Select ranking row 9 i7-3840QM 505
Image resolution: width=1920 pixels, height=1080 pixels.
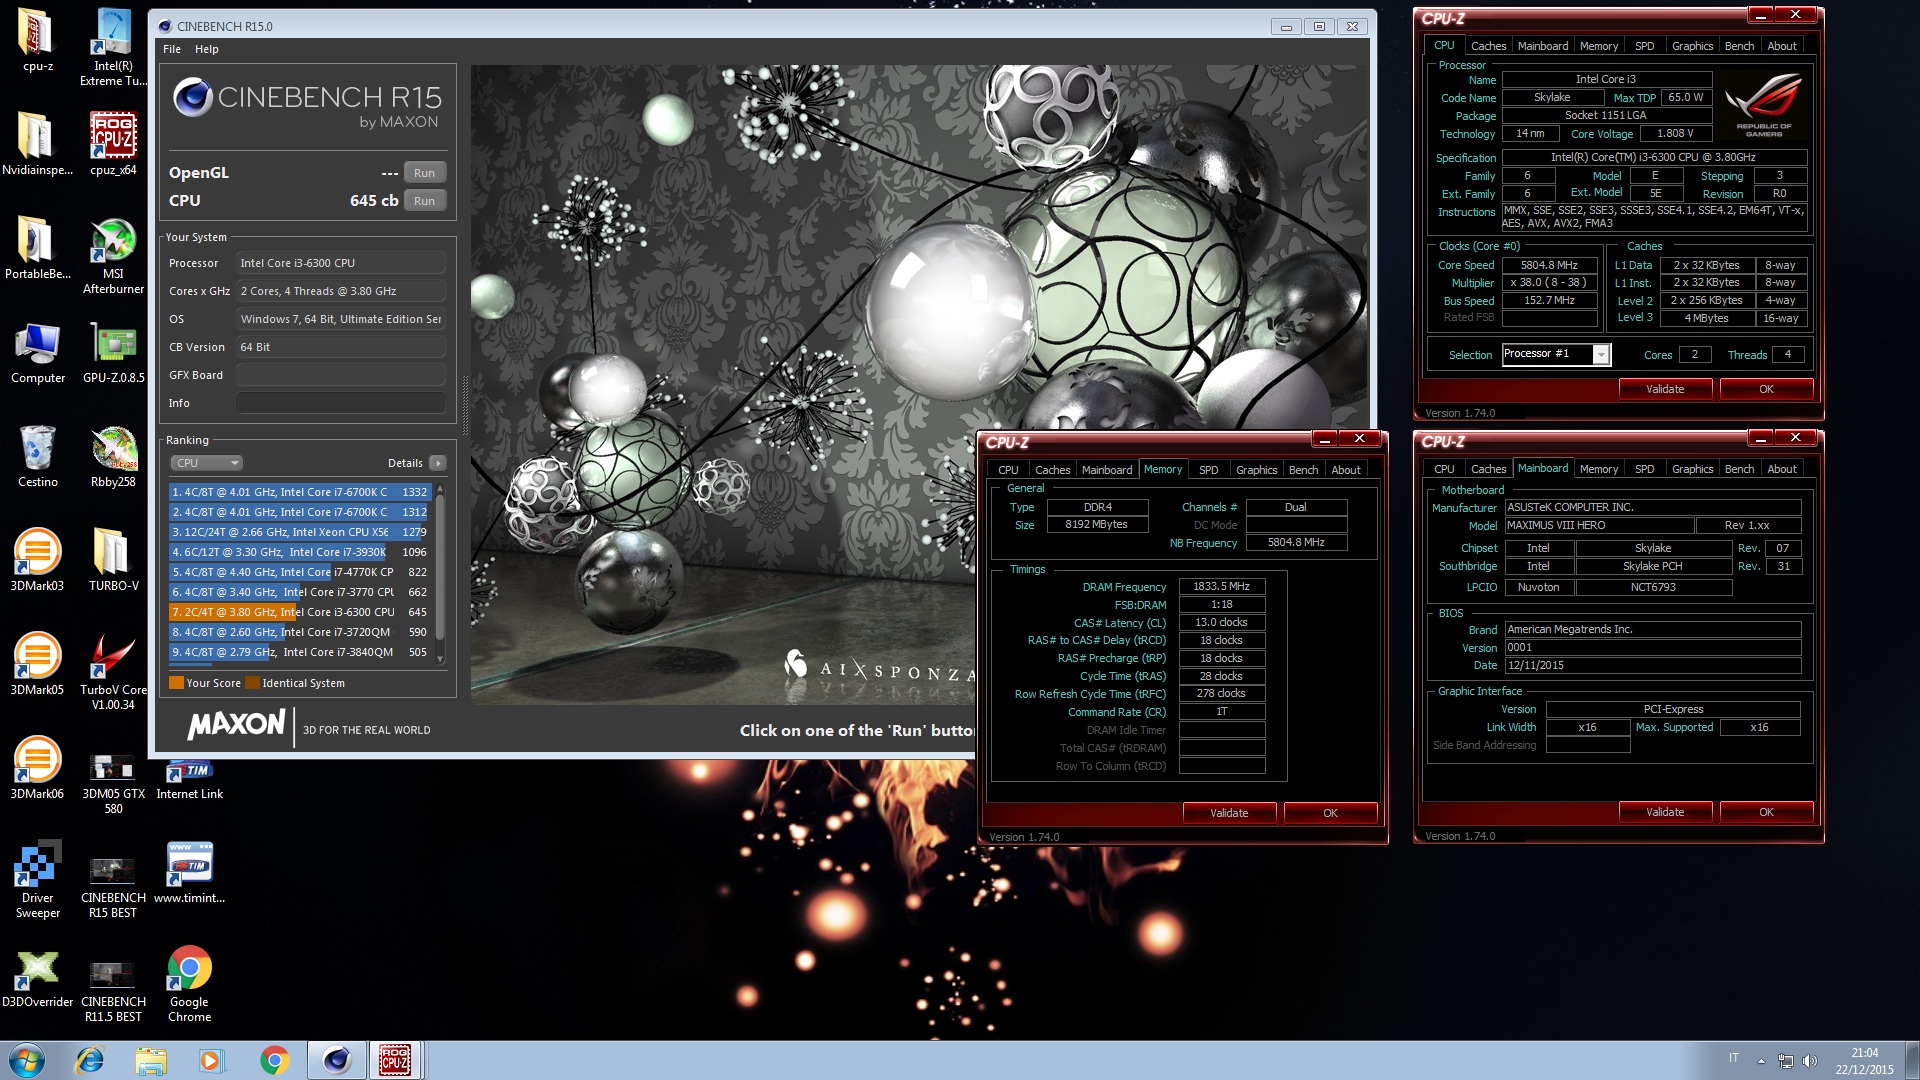[x=299, y=652]
